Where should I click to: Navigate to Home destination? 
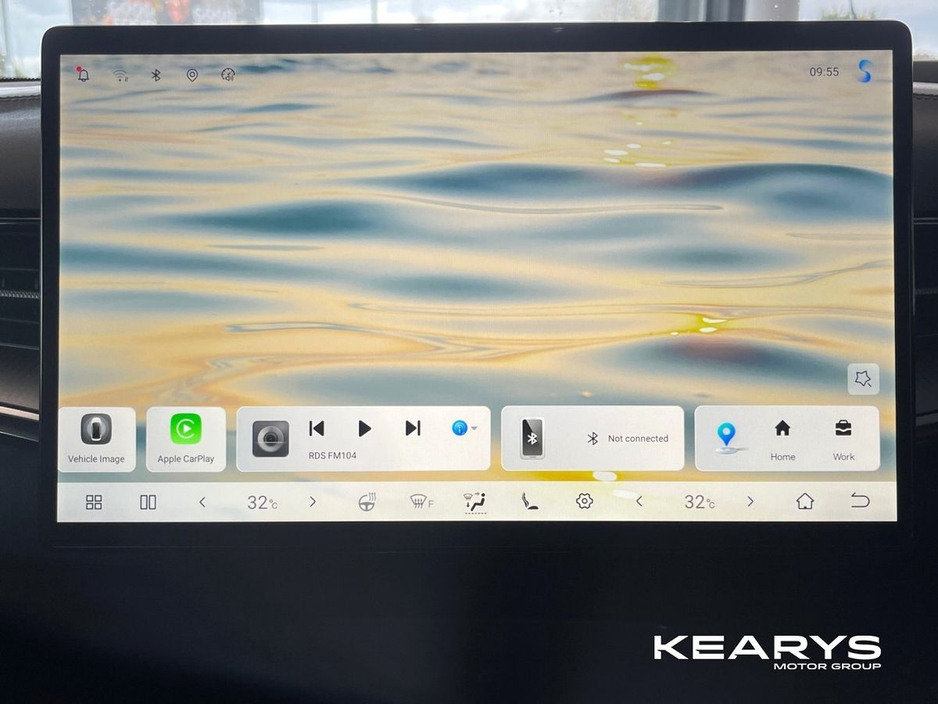click(x=782, y=438)
